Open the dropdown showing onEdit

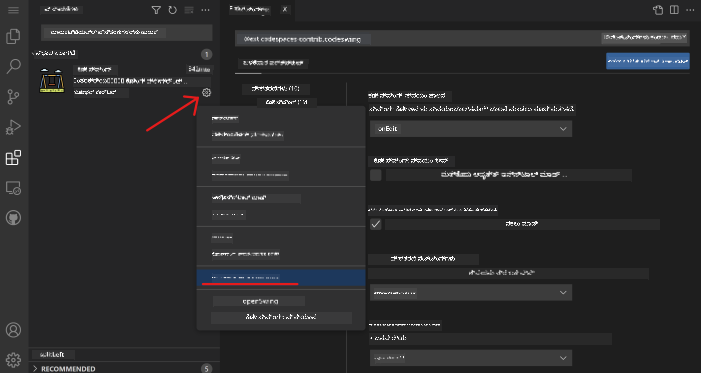tap(471, 129)
